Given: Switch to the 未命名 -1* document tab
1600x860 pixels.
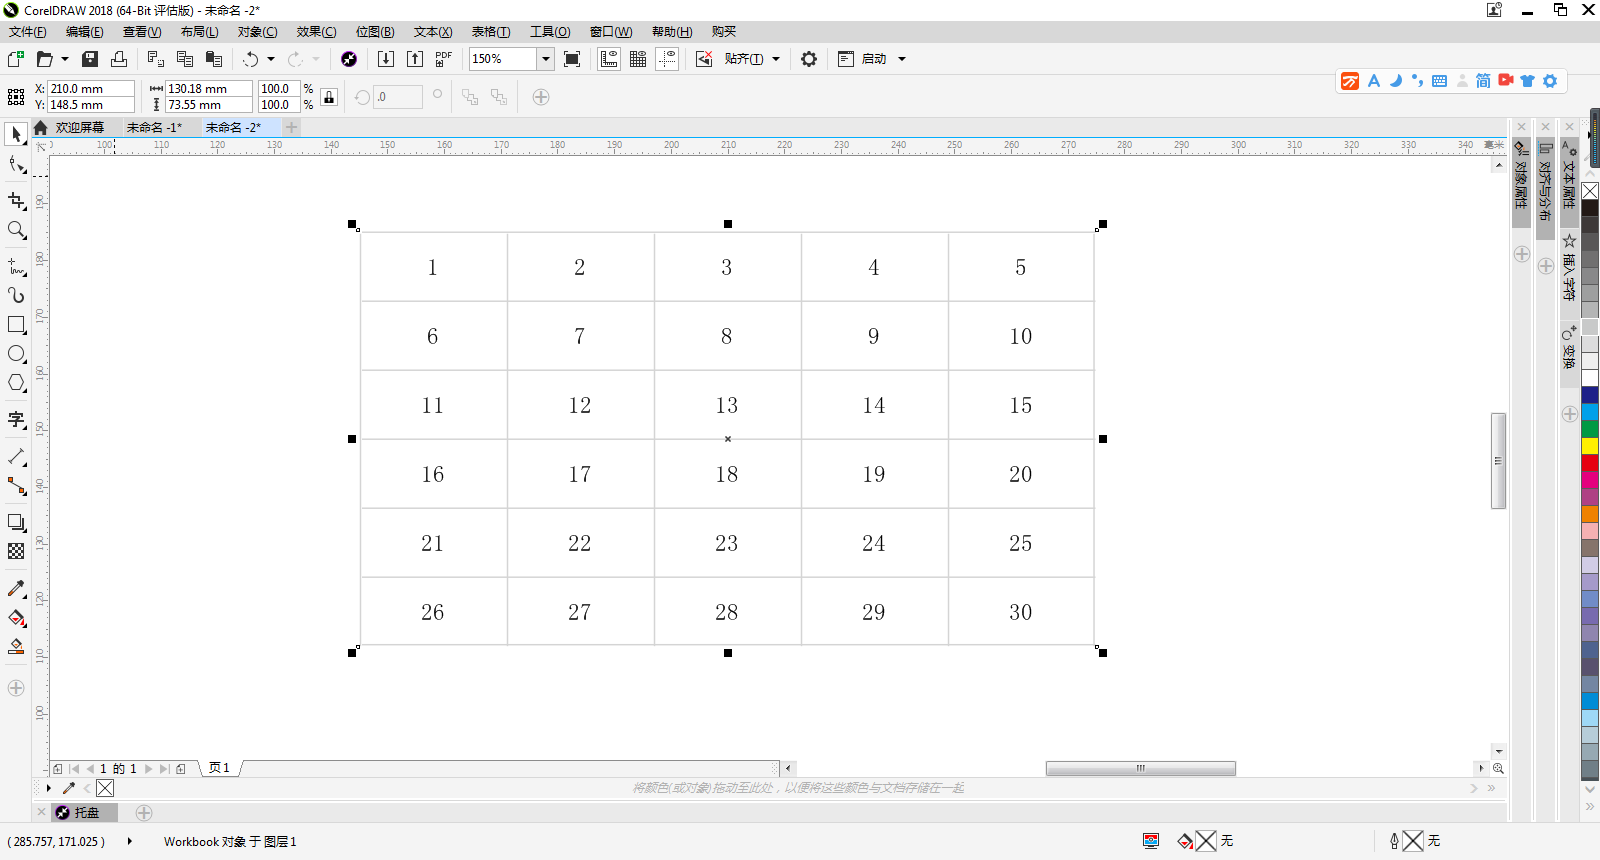Looking at the screenshot, I should pyautogui.click(x=155, y=127).
